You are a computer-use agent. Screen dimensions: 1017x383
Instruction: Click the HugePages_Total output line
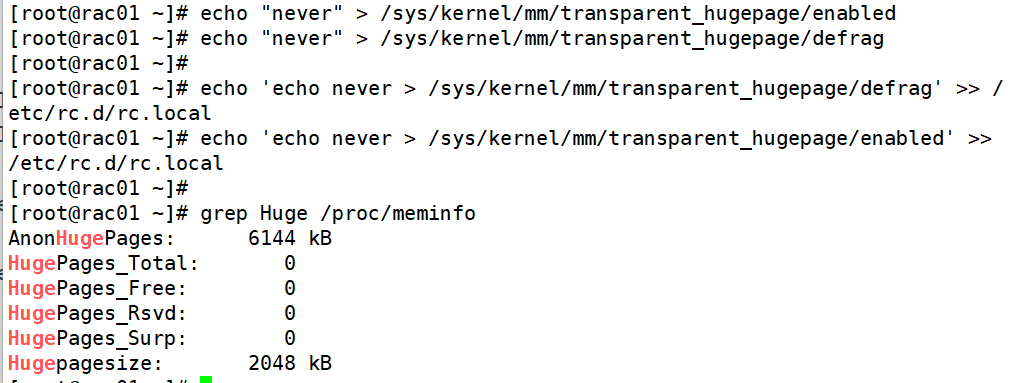(152, 263)
